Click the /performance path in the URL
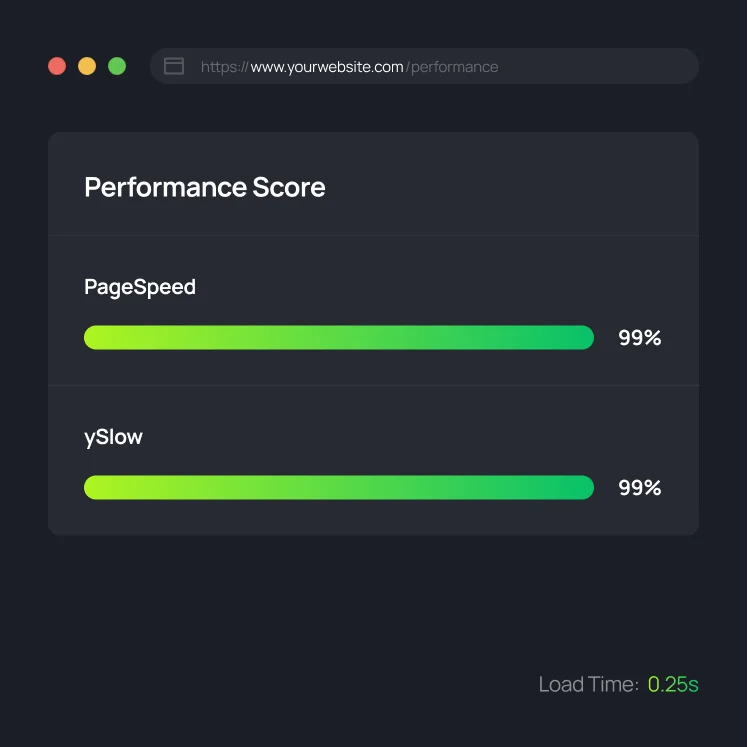The width and height of the screenshot is (748, 747). point(452,67)
